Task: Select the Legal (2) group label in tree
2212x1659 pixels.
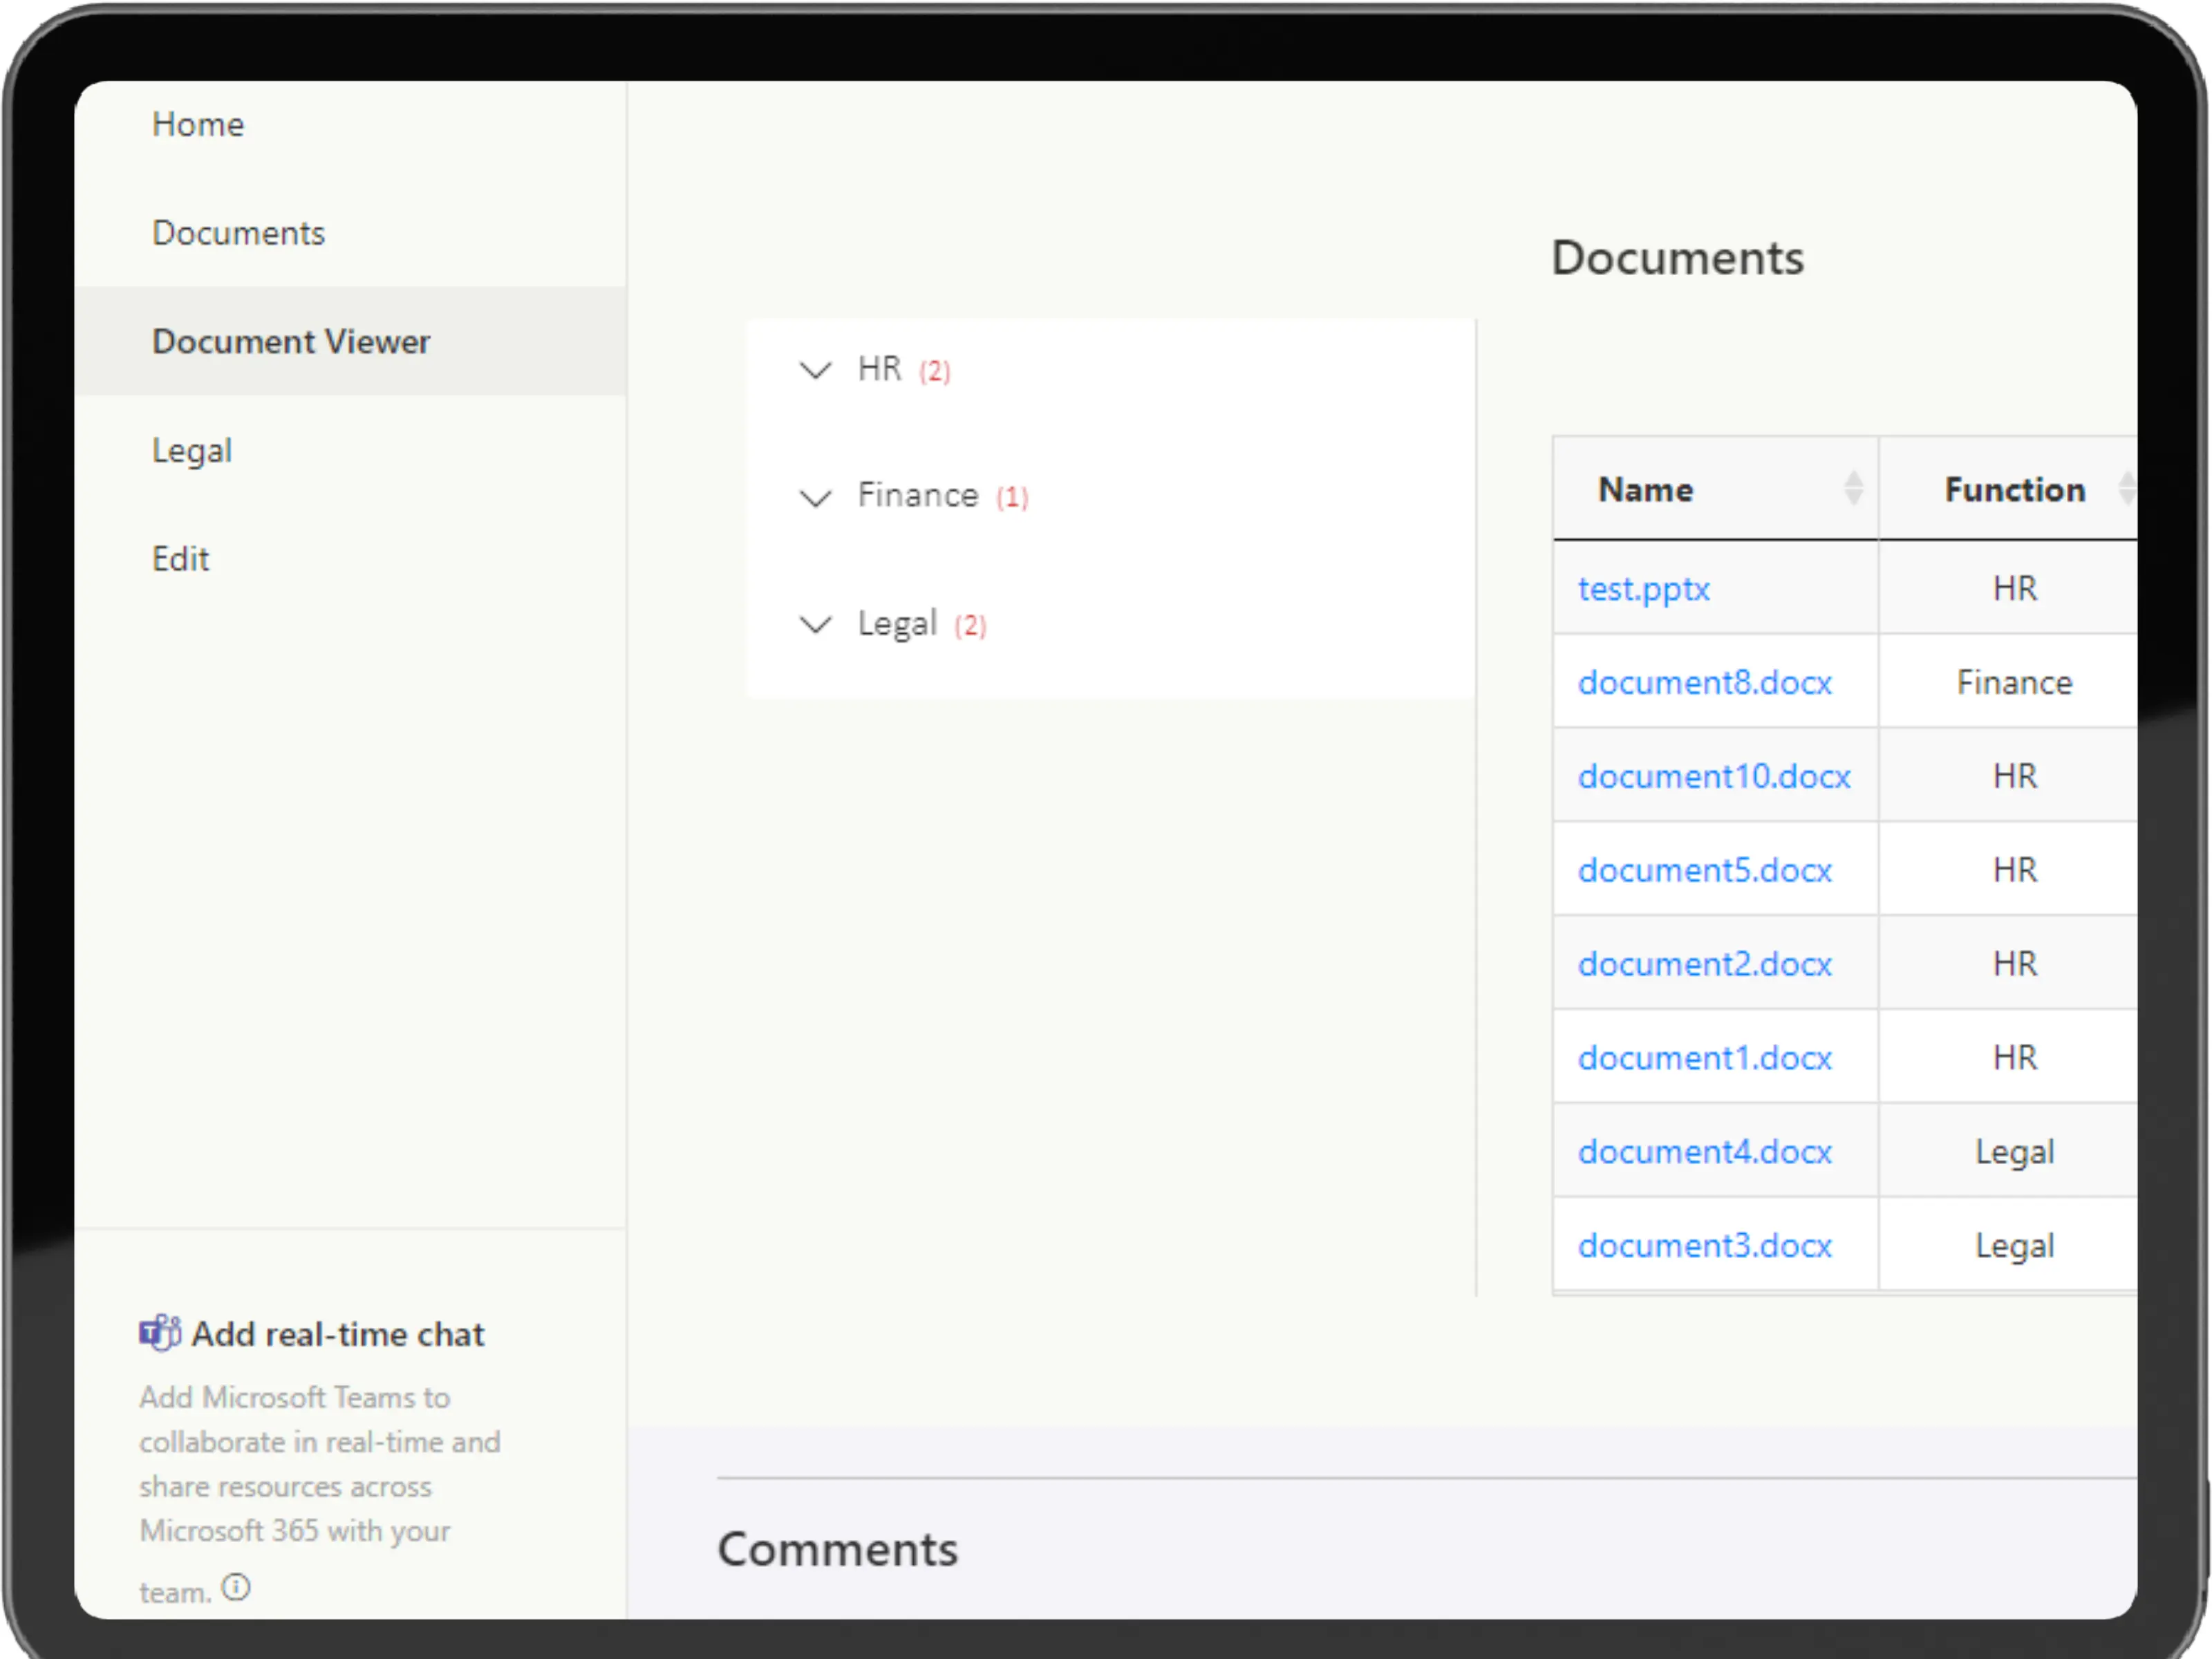Action: point(922,624)
